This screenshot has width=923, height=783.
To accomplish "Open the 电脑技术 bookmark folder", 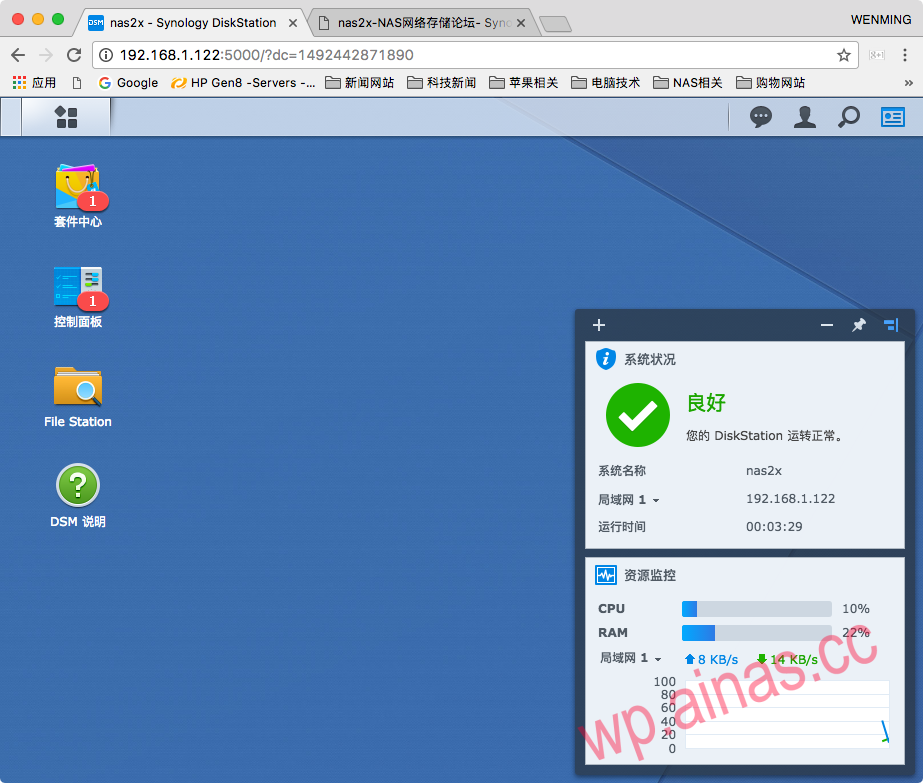I will [x=606, y=82].
